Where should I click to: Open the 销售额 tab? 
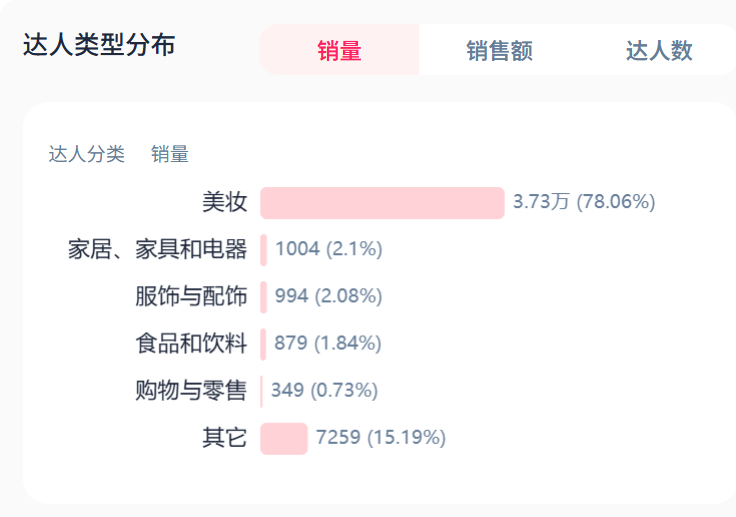point(499,50)
